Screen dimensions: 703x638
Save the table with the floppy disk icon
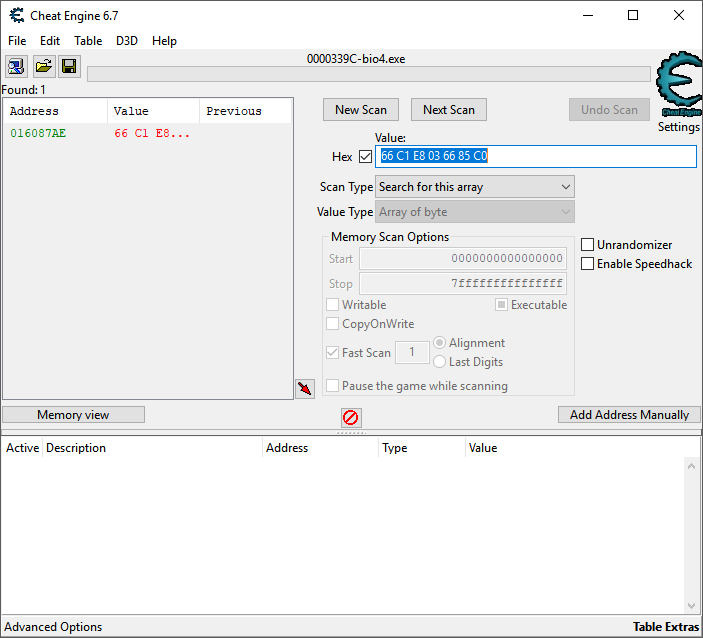[69, 67]
